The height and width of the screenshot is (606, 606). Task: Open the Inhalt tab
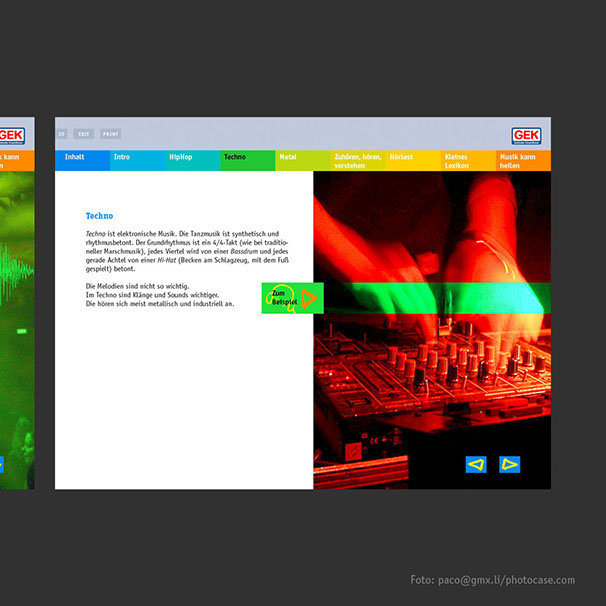81,159
